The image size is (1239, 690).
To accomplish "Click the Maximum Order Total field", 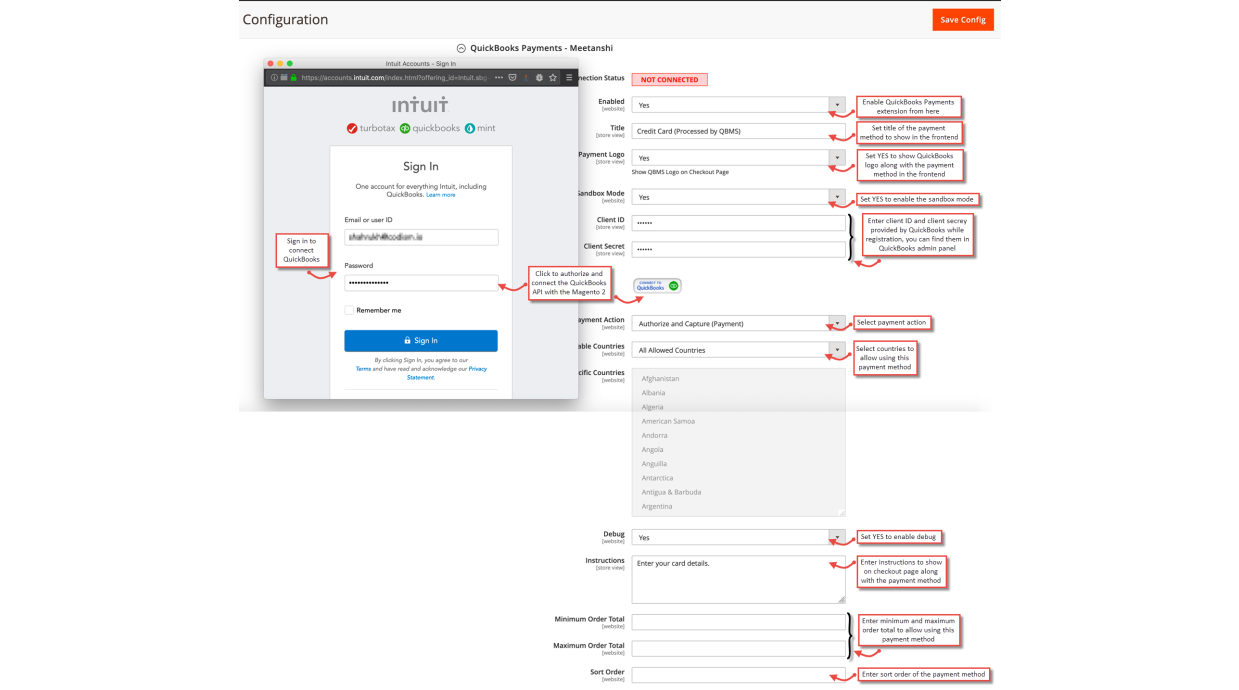I will pyautogui.click(x=739, y=648).
